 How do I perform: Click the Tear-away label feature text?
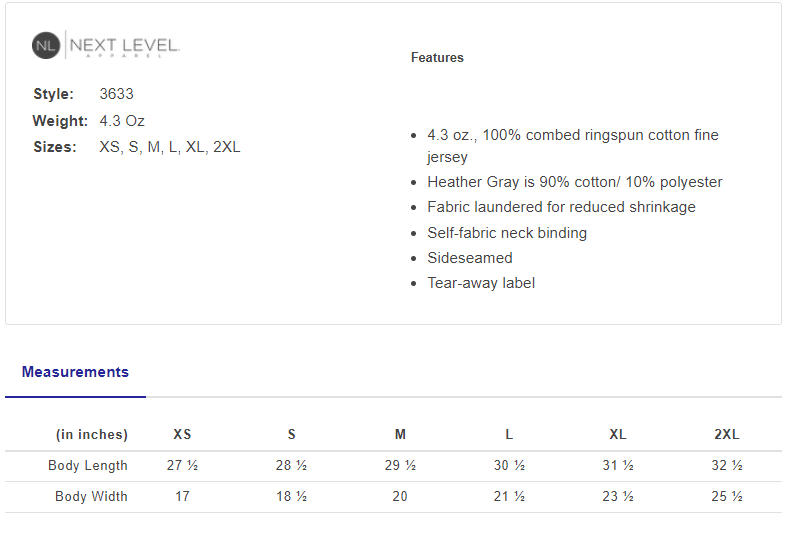pos(481,283)
